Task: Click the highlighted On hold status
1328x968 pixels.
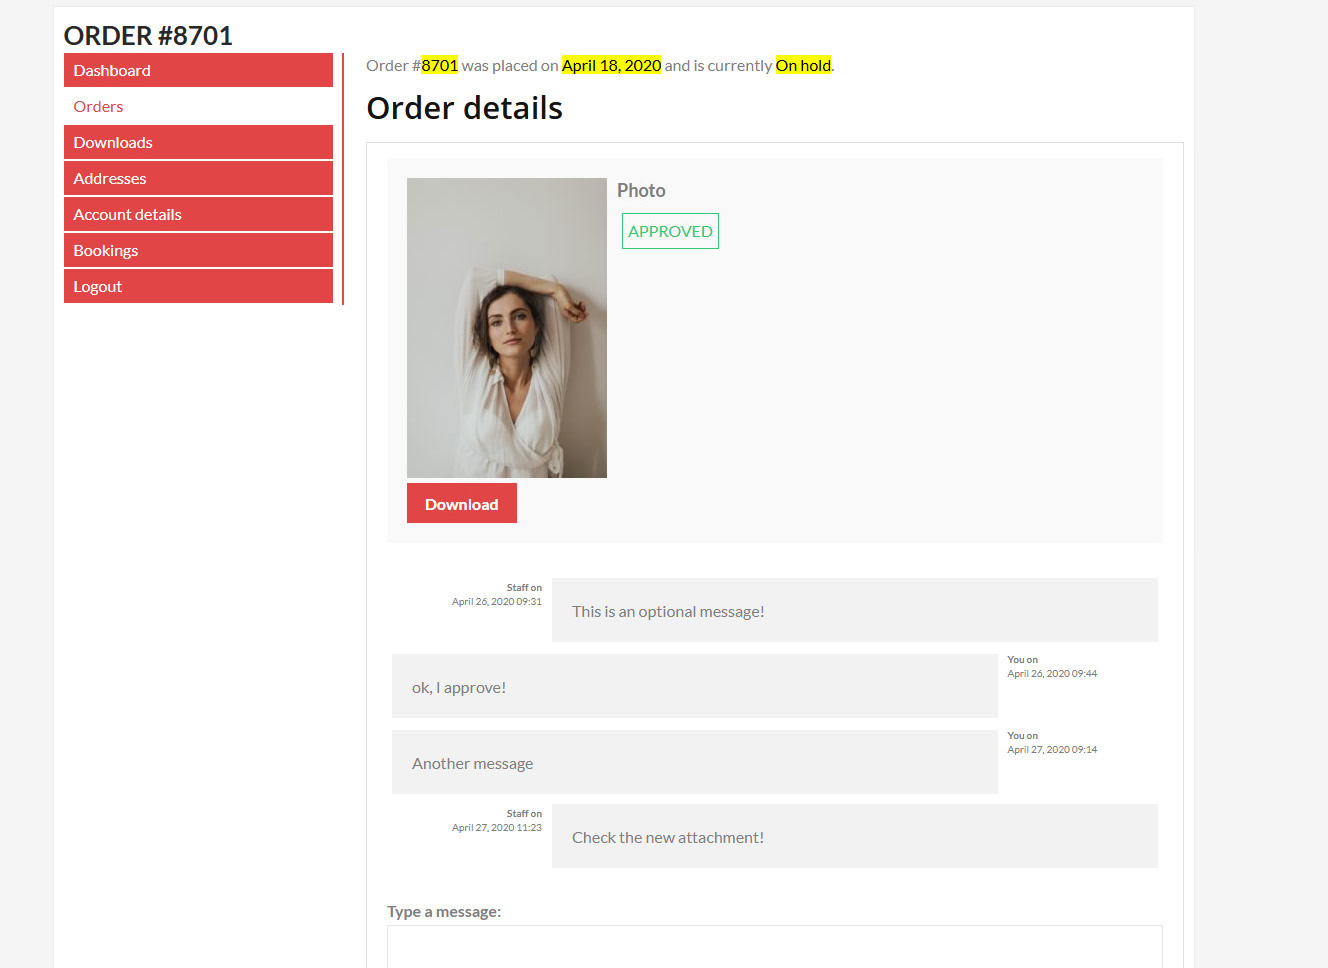Action: [803, 66]
